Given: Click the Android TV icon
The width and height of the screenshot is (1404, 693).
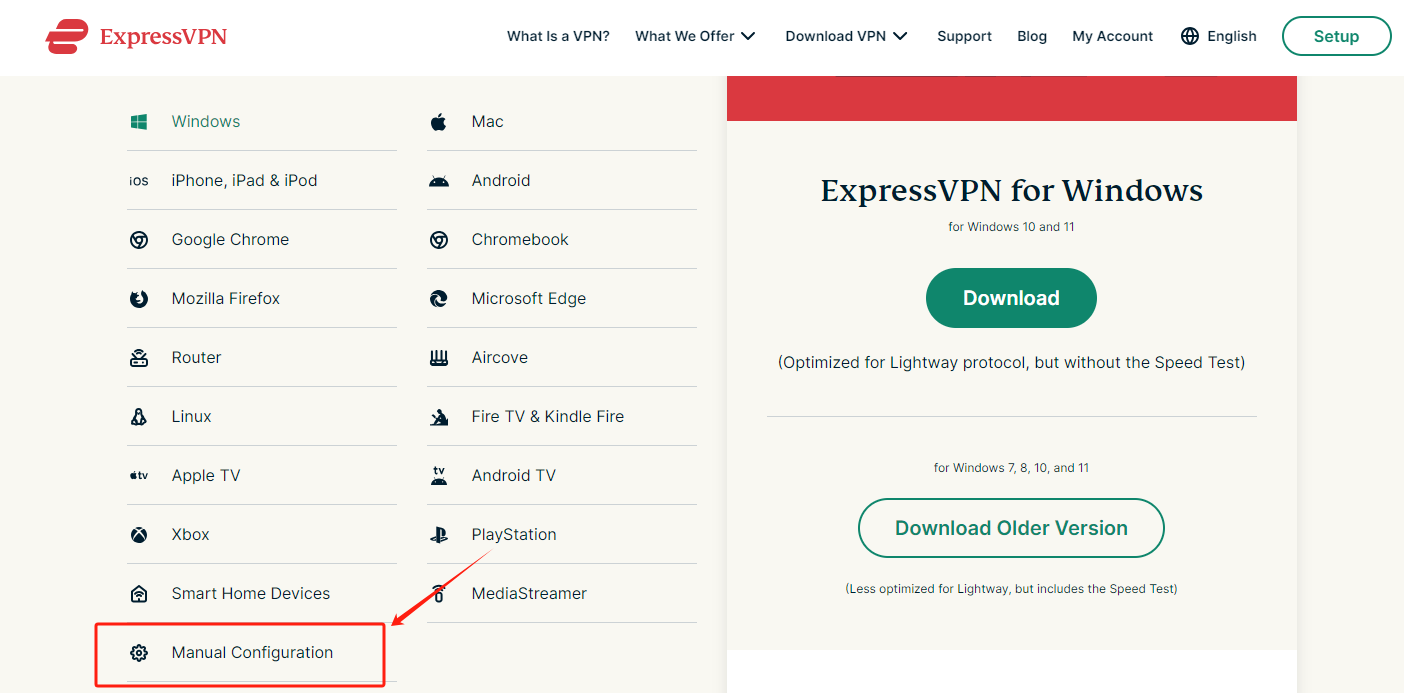Looking at the screenshot, I should pyautogui.click(x=439, y=476).
